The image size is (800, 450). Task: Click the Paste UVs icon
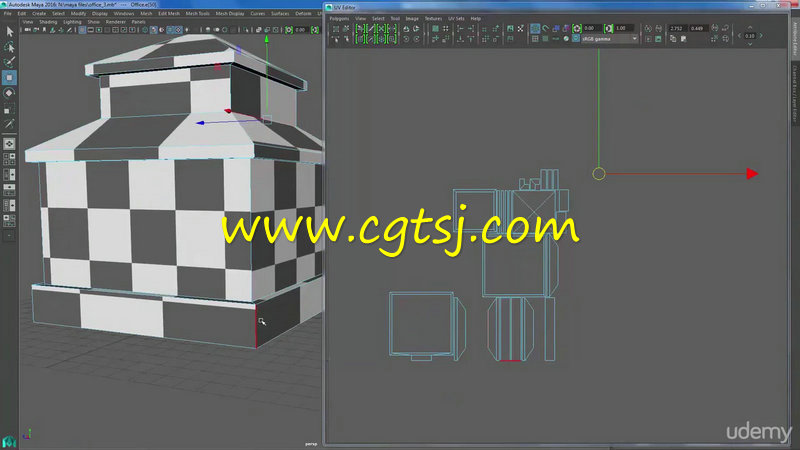click(x=684, y=39)
